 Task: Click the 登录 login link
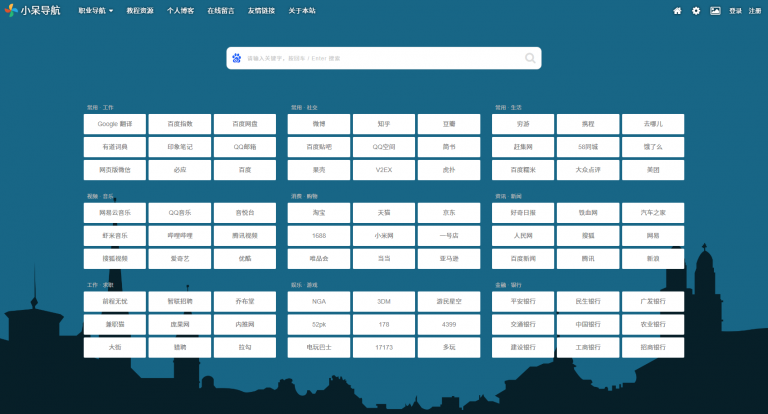735,11
